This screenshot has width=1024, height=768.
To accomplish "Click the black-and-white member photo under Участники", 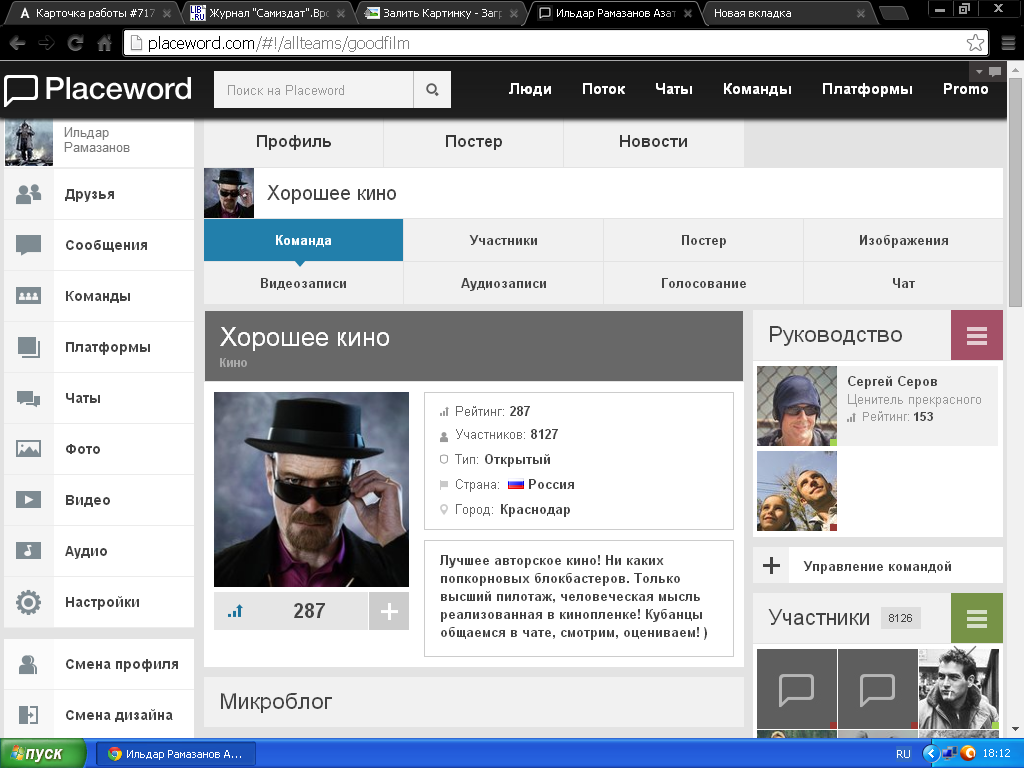I will click(x=959, y=688).
